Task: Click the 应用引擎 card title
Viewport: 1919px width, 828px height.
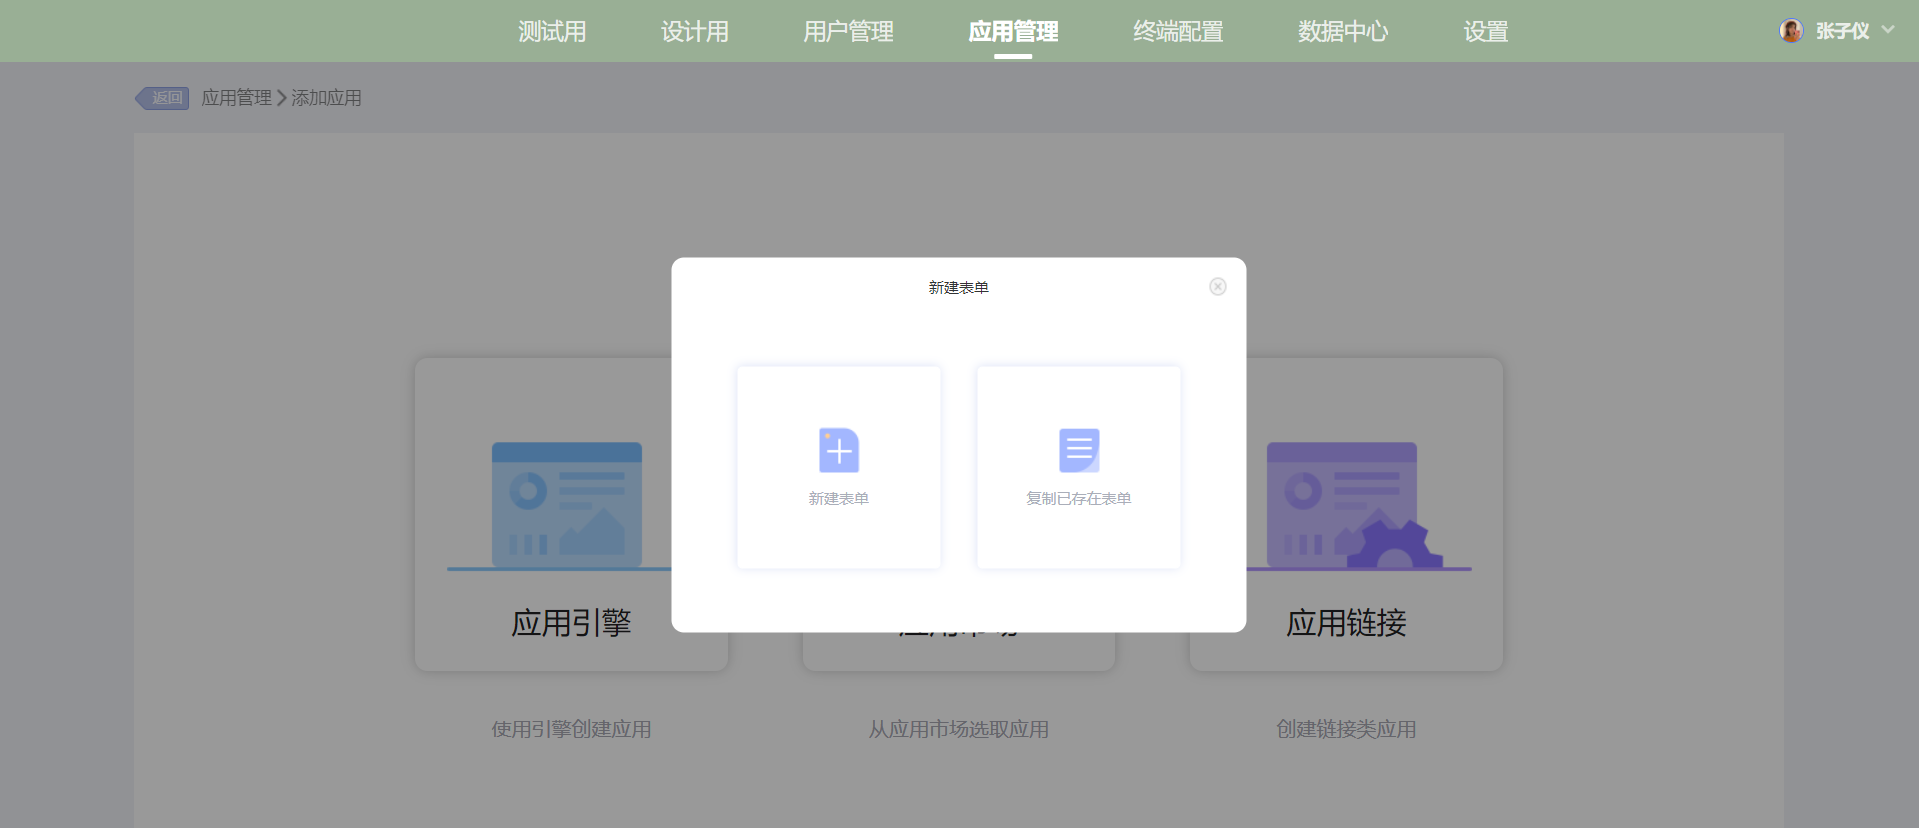Action: [x=572, y=623]
